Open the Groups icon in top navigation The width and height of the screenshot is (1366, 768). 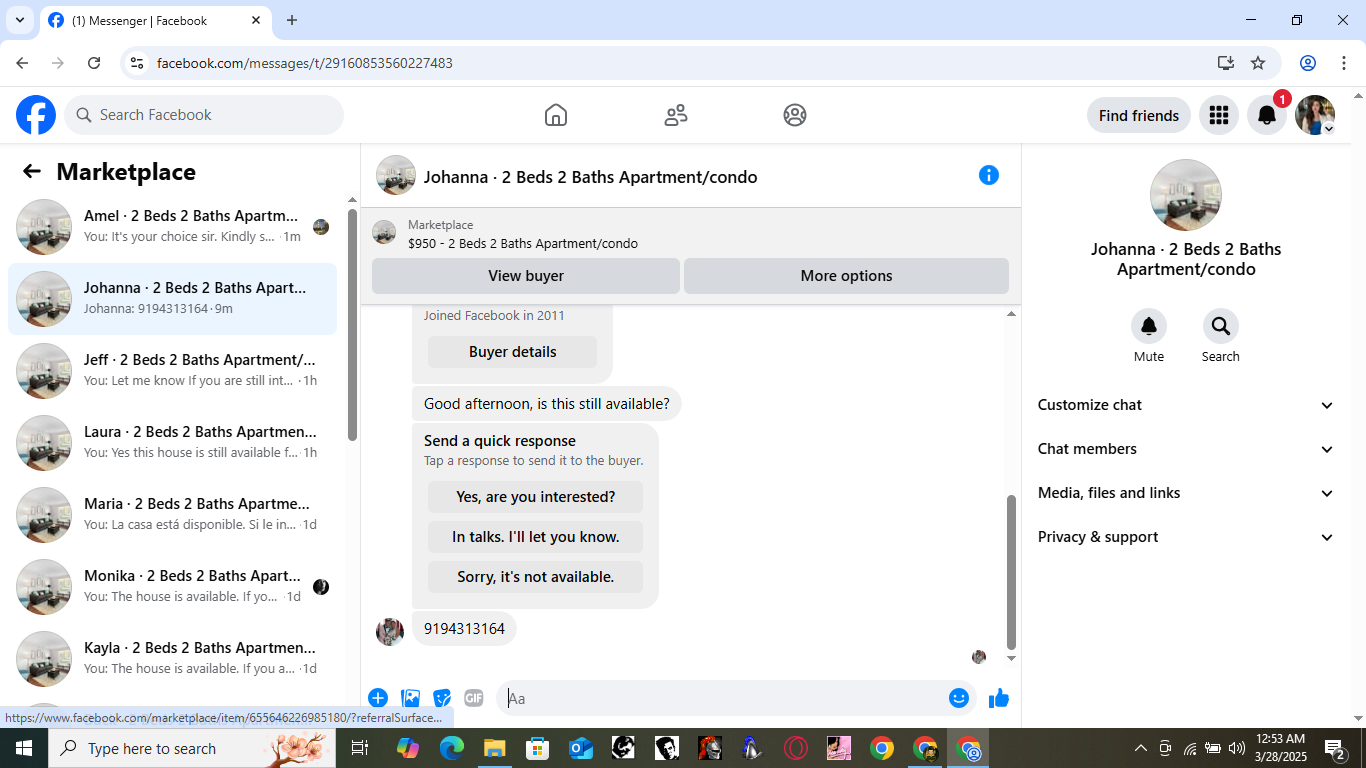click(795, 115)
